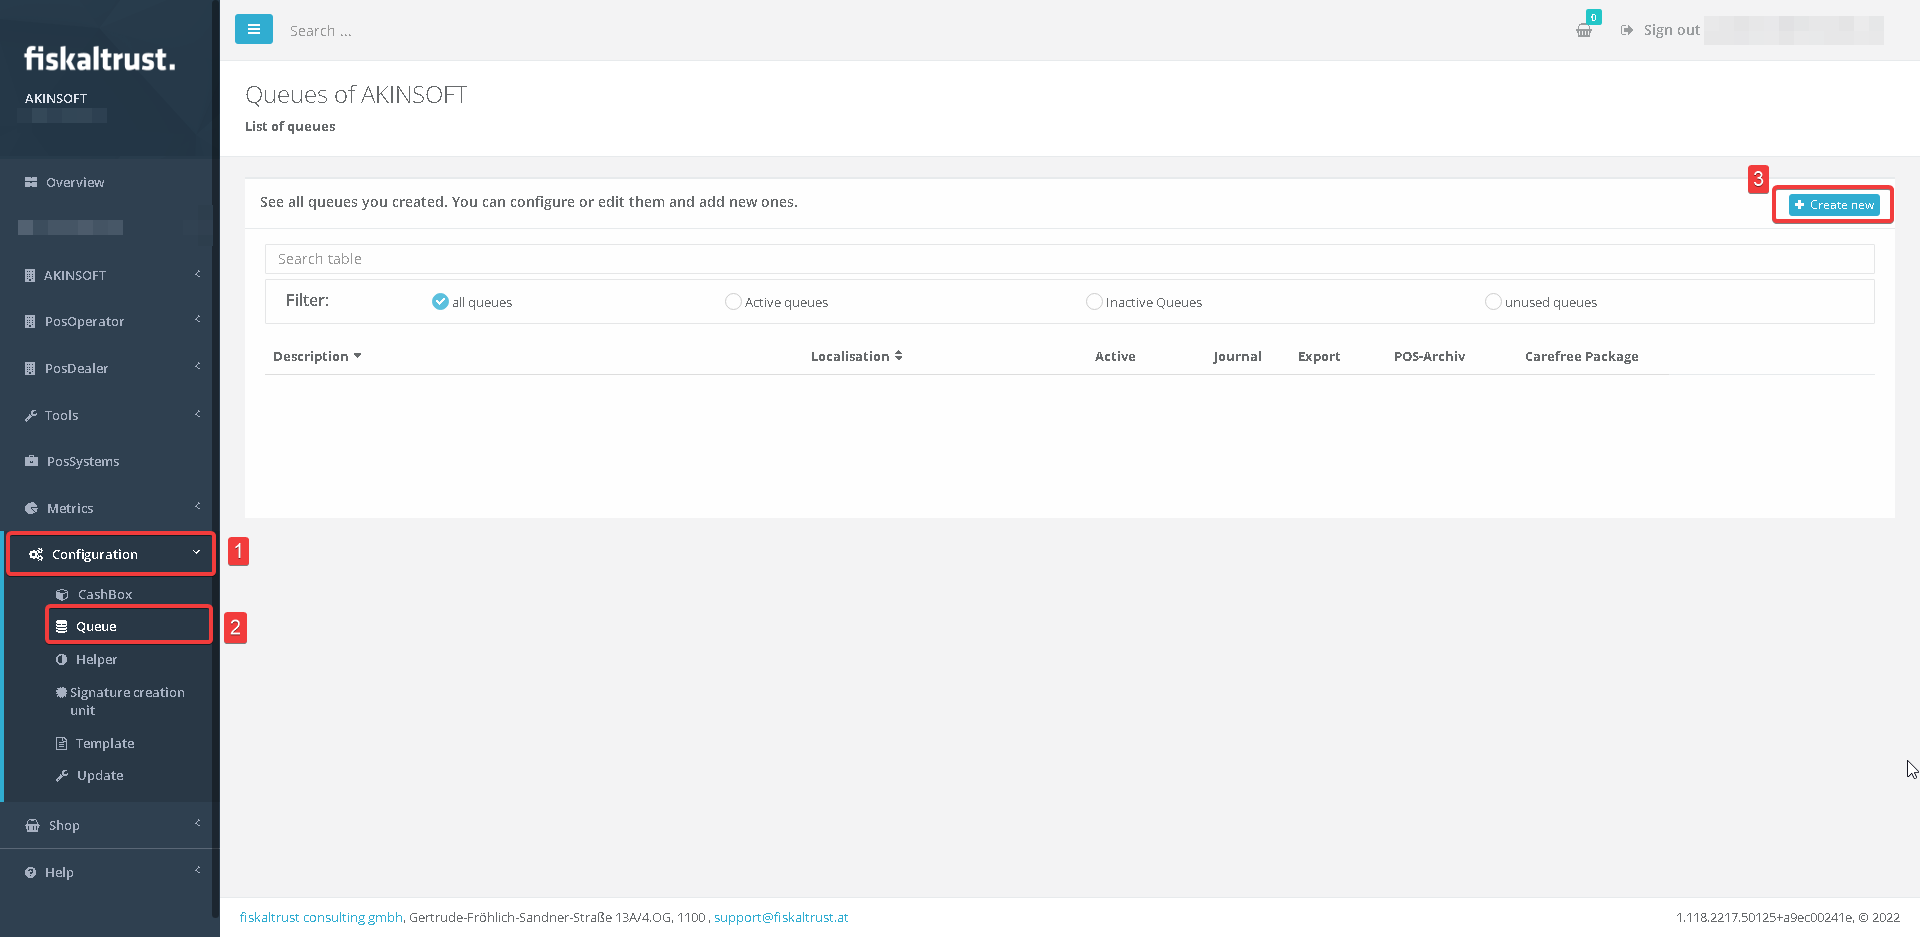Image resolution: width=1920 pixels, height=937 pixels.
Task: Click the Metrics pie chart icon
Action: tap(31, 508)
